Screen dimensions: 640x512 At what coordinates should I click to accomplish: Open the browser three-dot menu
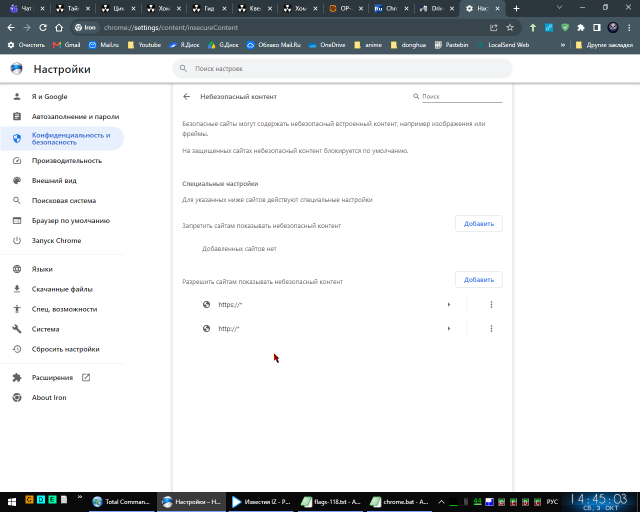629,27
